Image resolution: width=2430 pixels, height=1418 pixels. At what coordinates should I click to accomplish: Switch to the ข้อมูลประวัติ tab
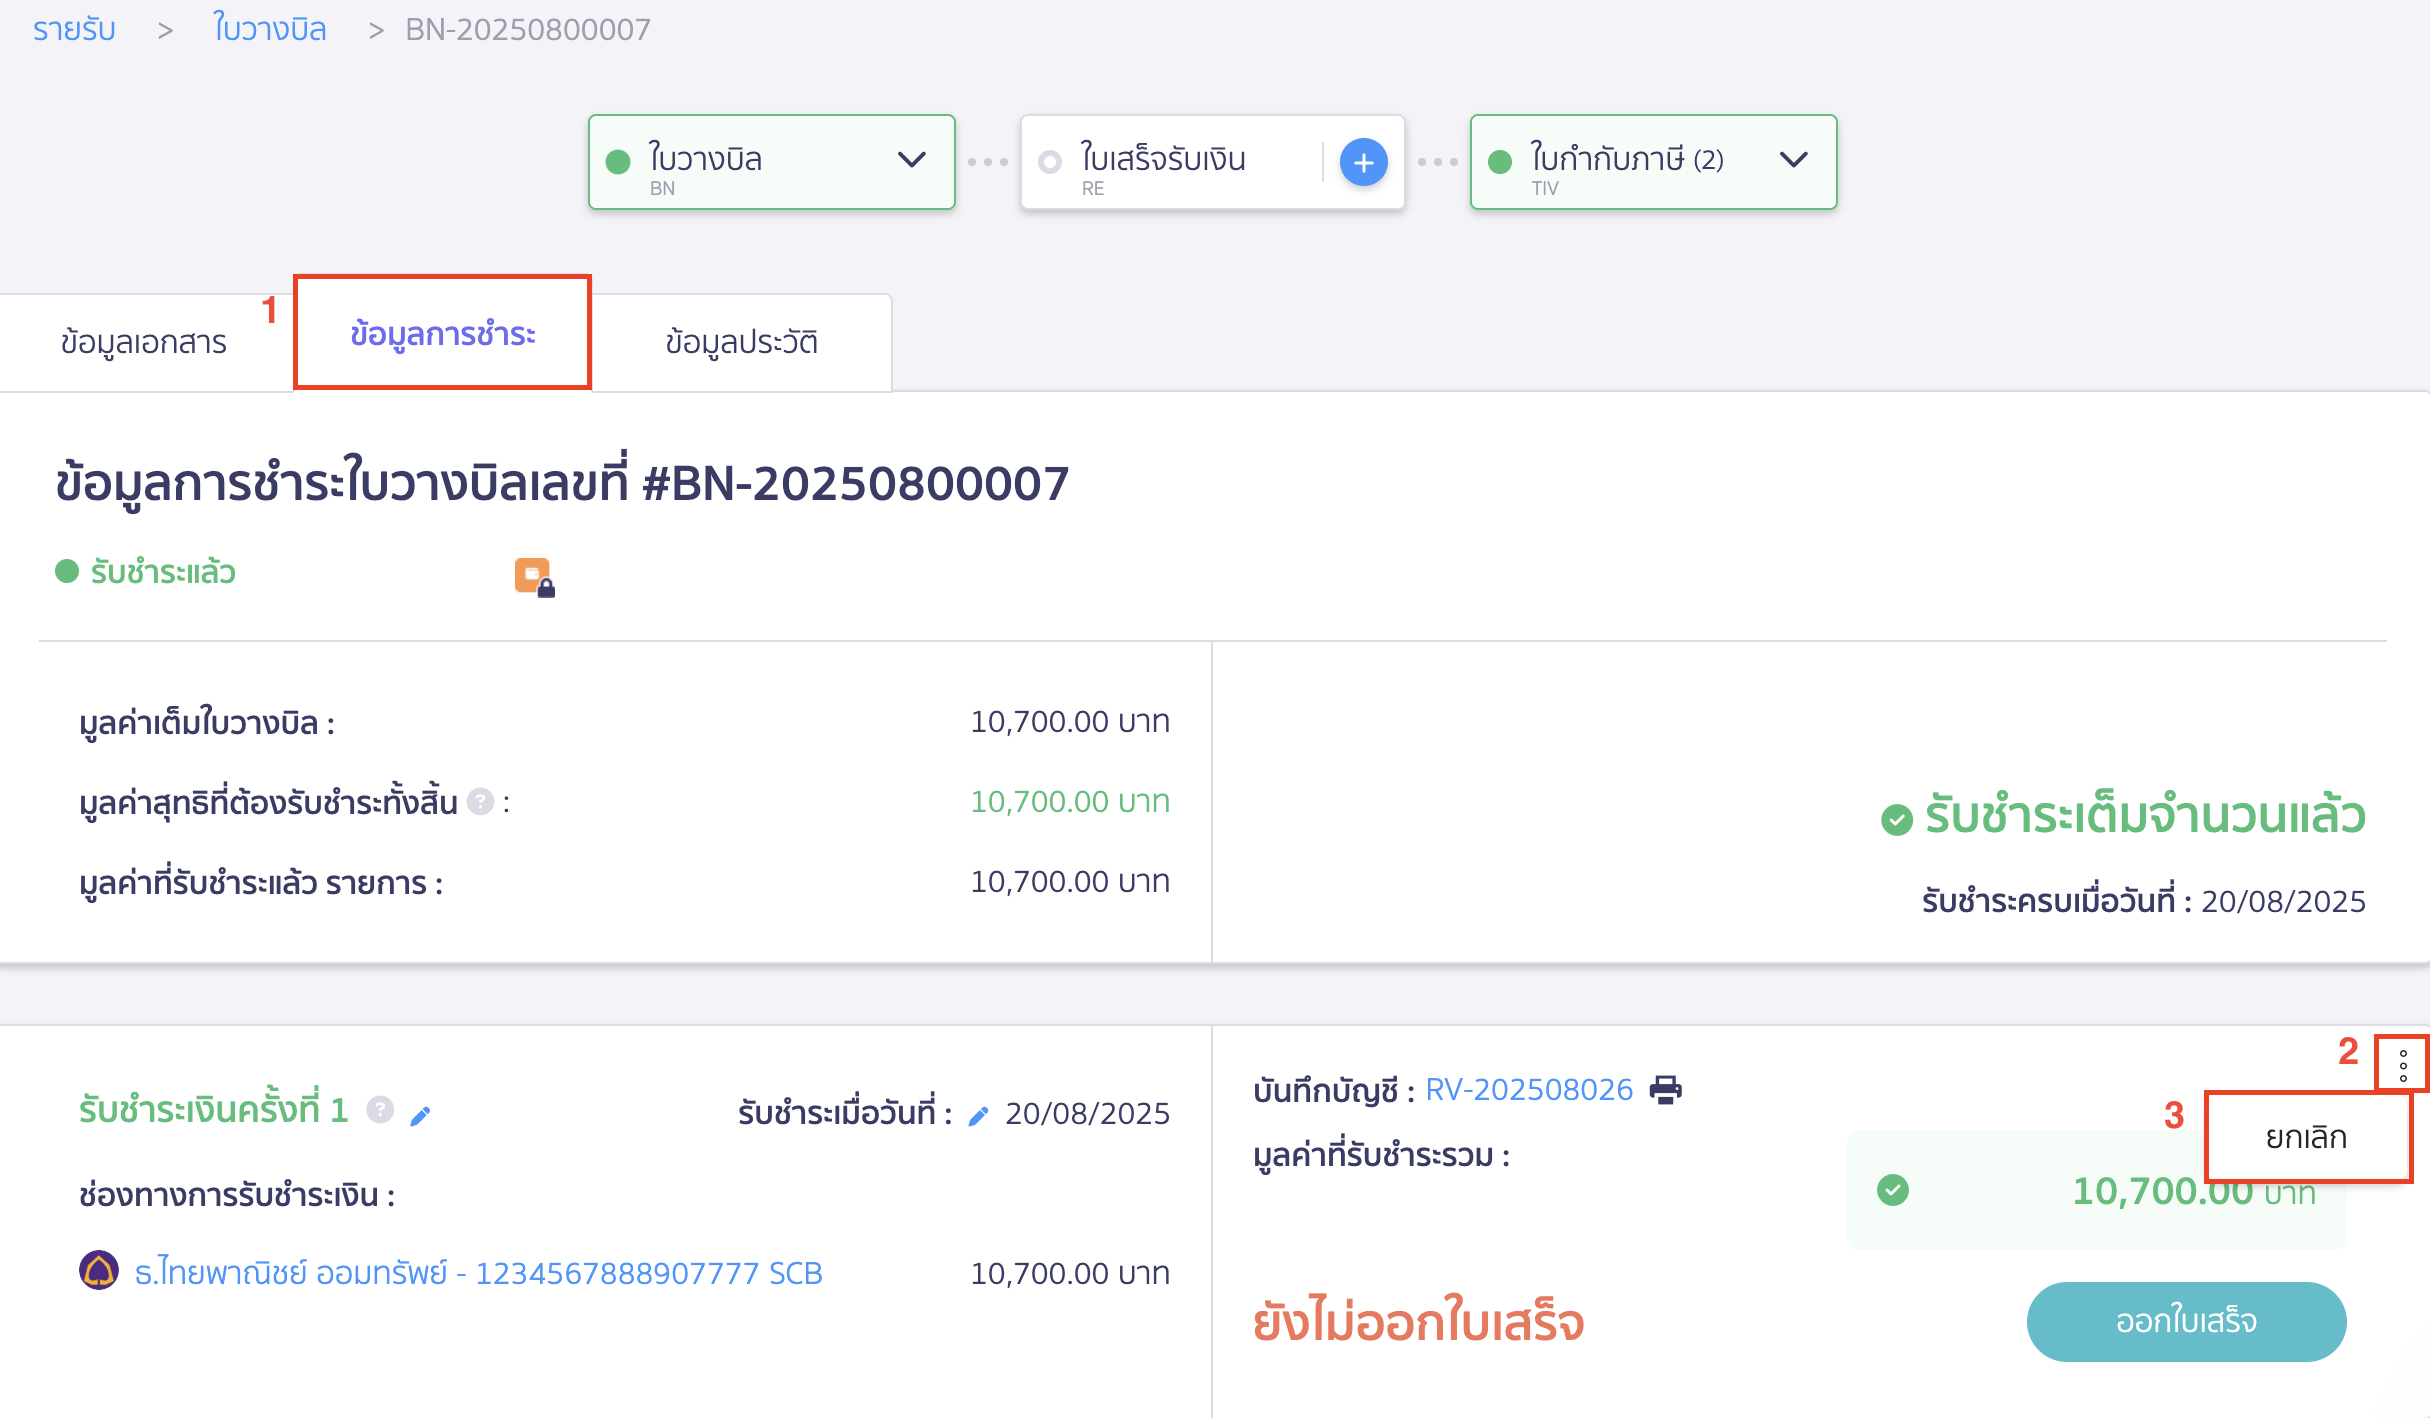[x=742, y=342]
